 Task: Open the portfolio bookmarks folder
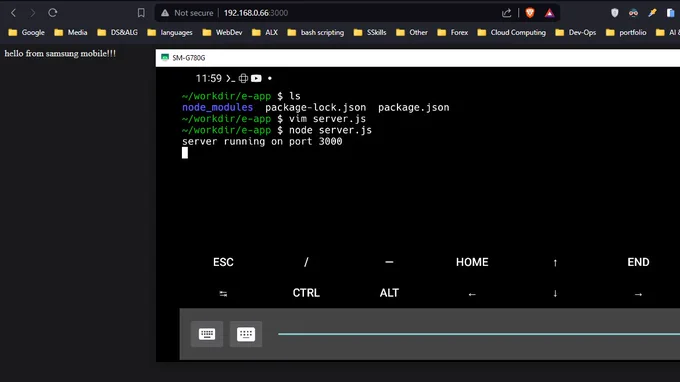[x=626, y=33]
